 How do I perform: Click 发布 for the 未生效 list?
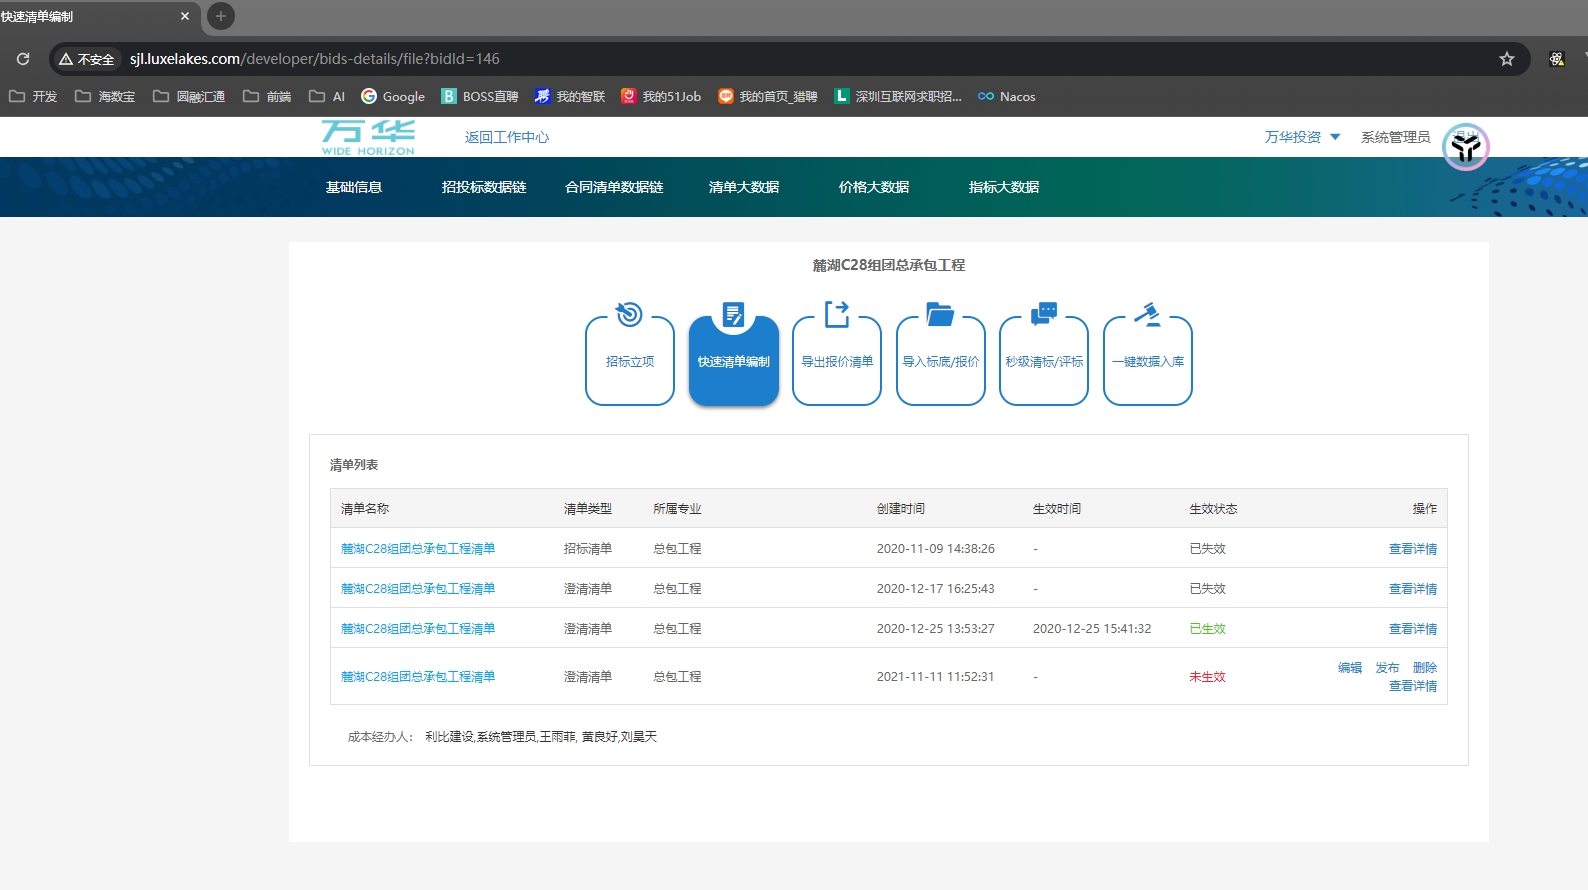point(1387,667)
